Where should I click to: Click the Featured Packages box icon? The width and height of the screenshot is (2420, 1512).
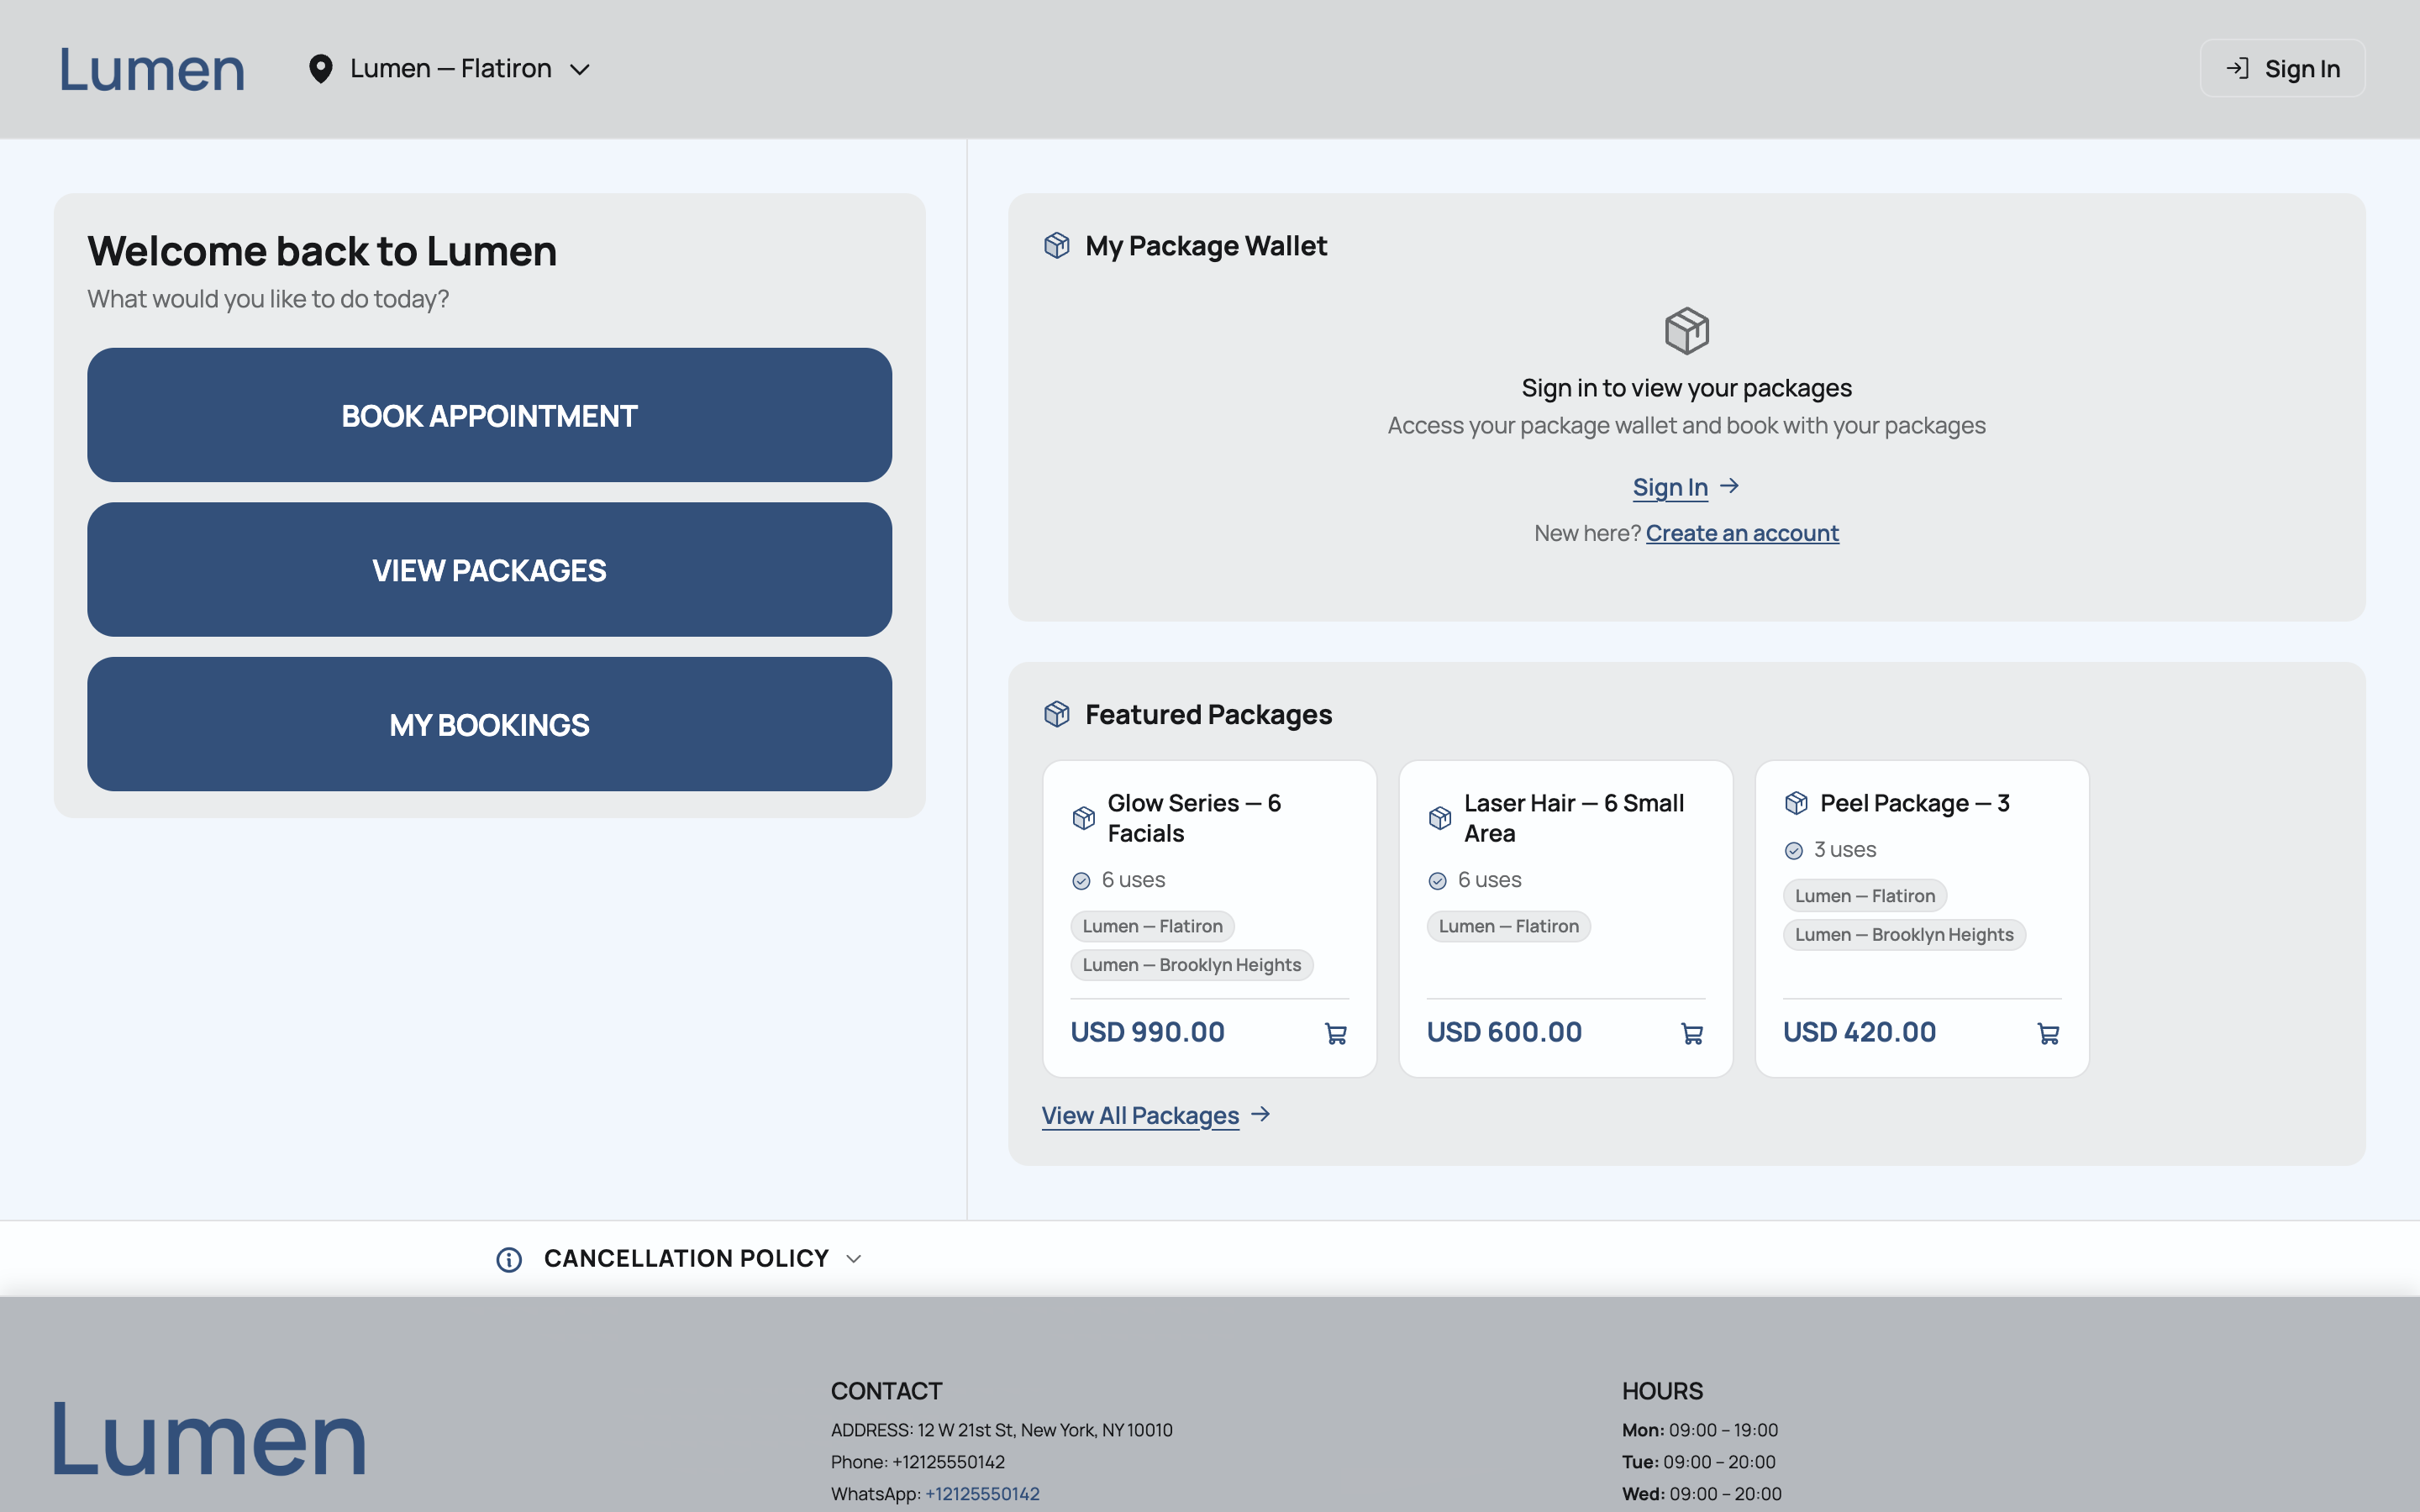click(x=1057, y=714)
